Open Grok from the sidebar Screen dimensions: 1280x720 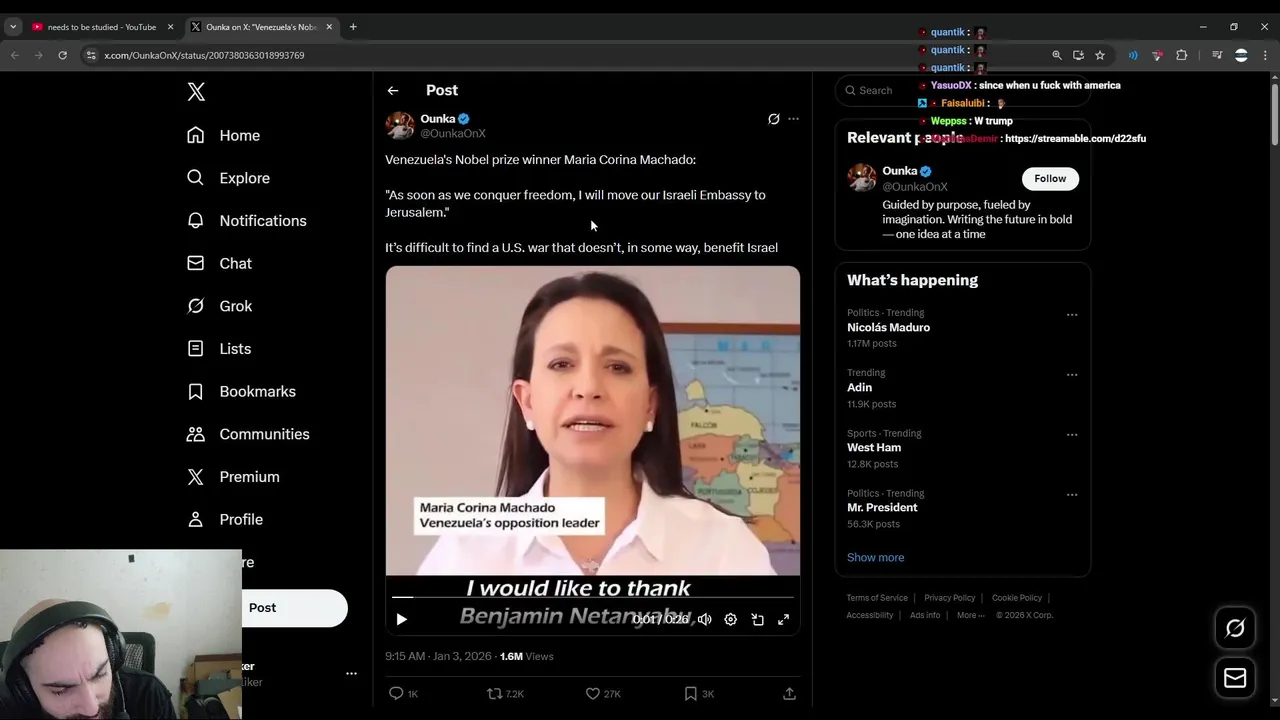pos(220,306)
